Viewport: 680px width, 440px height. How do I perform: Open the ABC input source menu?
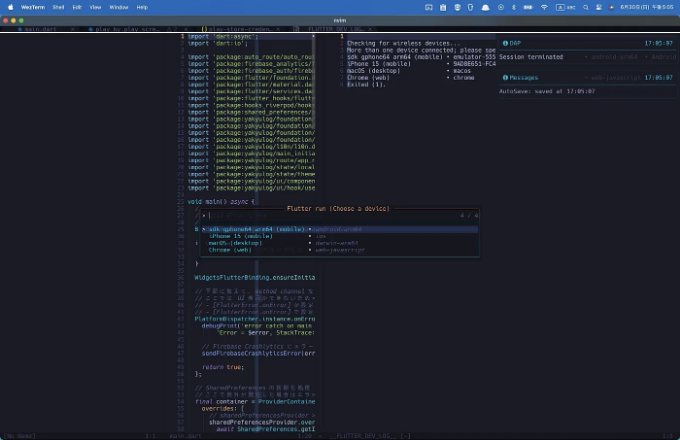tap(566, 7)
